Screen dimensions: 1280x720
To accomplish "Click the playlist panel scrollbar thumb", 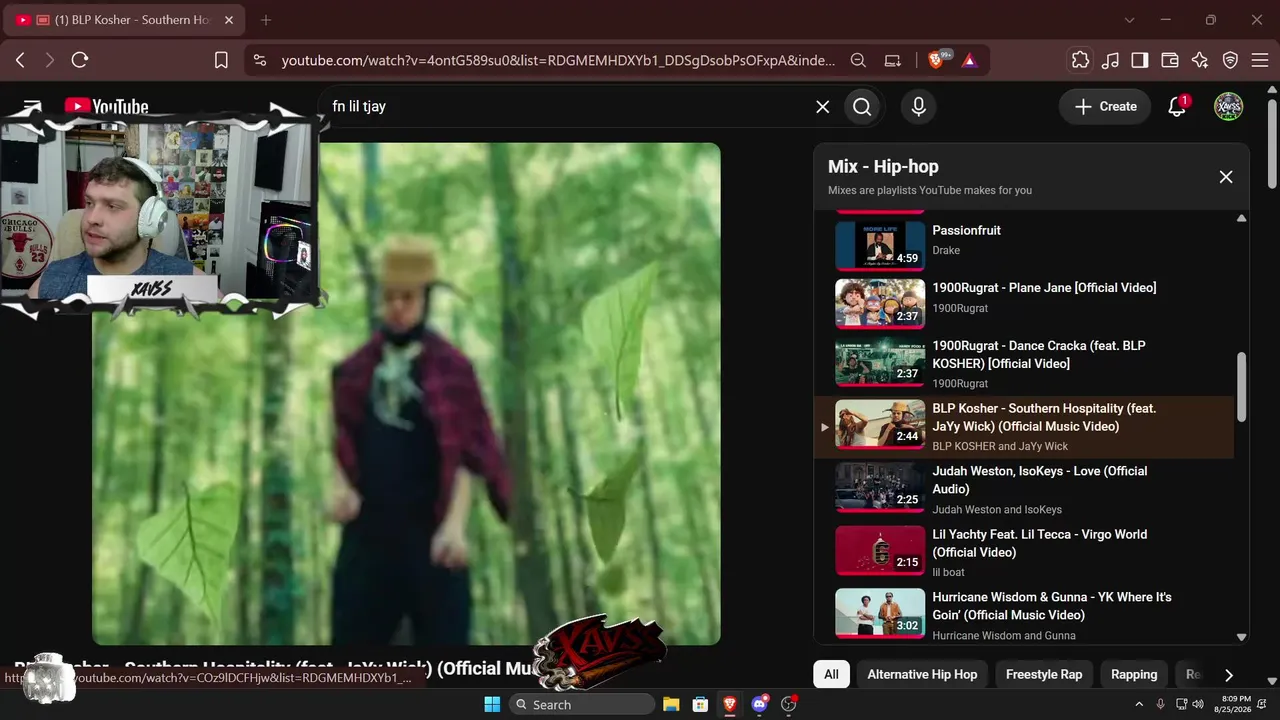I will (x=1242, y=387).
